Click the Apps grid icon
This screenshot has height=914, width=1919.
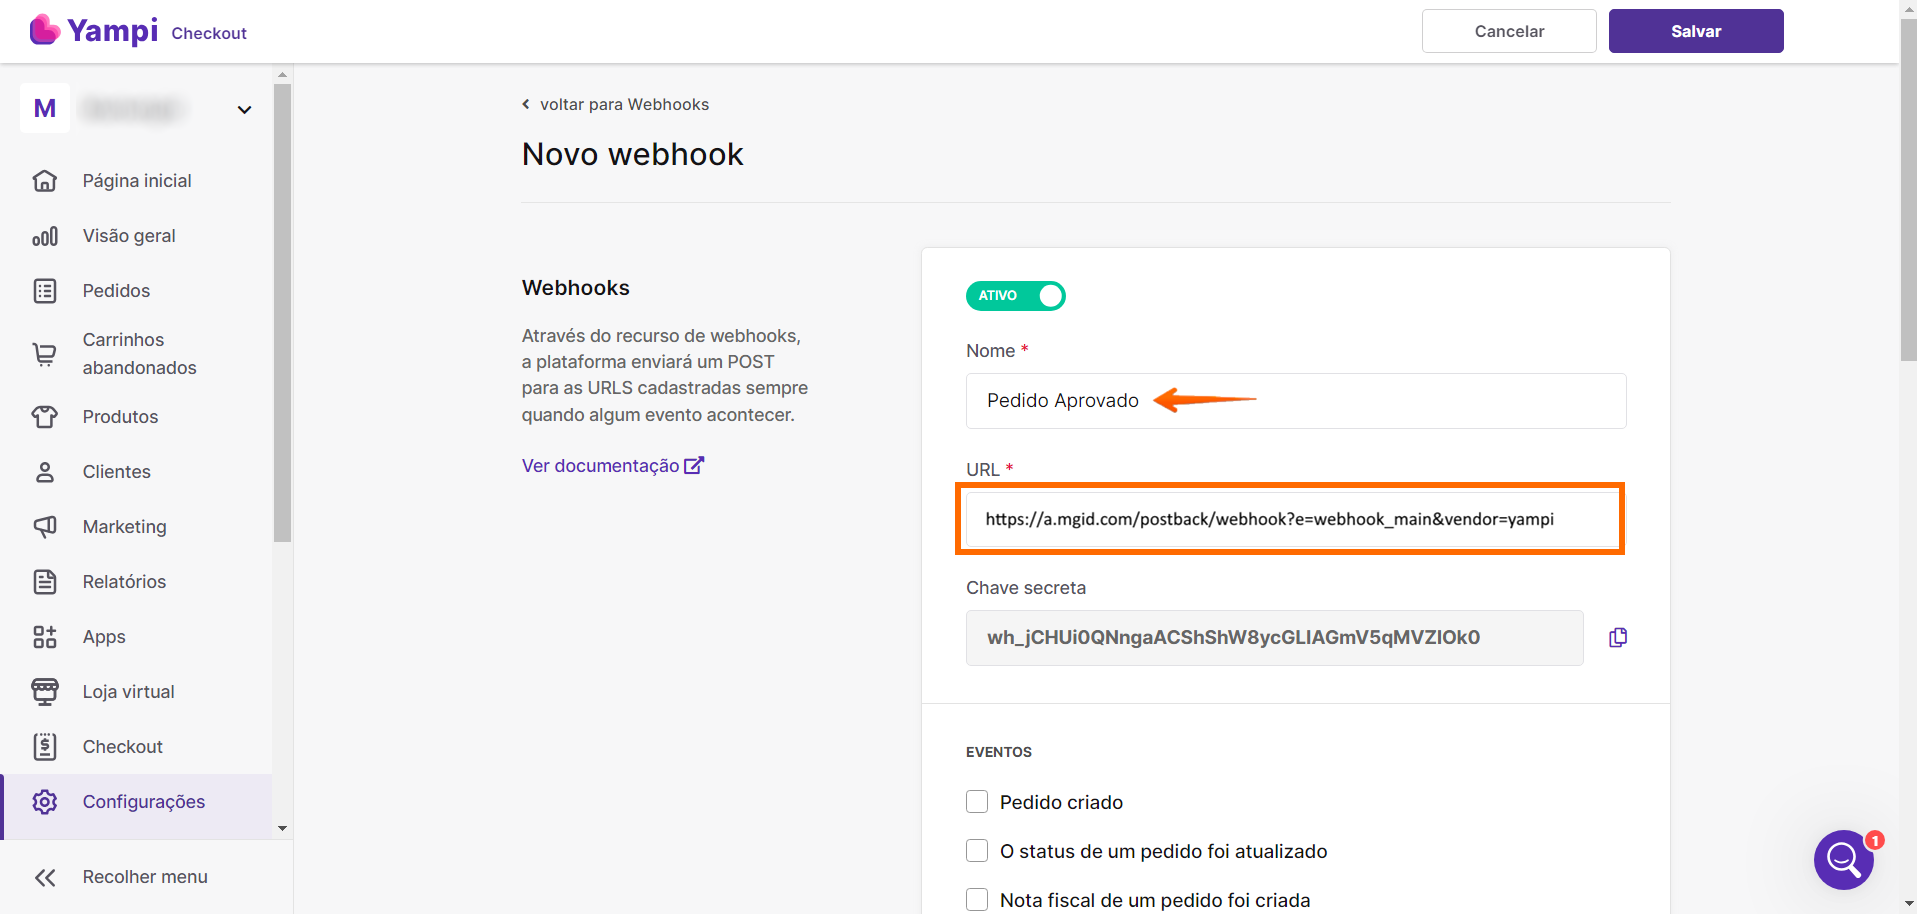[x=45, y=637]
